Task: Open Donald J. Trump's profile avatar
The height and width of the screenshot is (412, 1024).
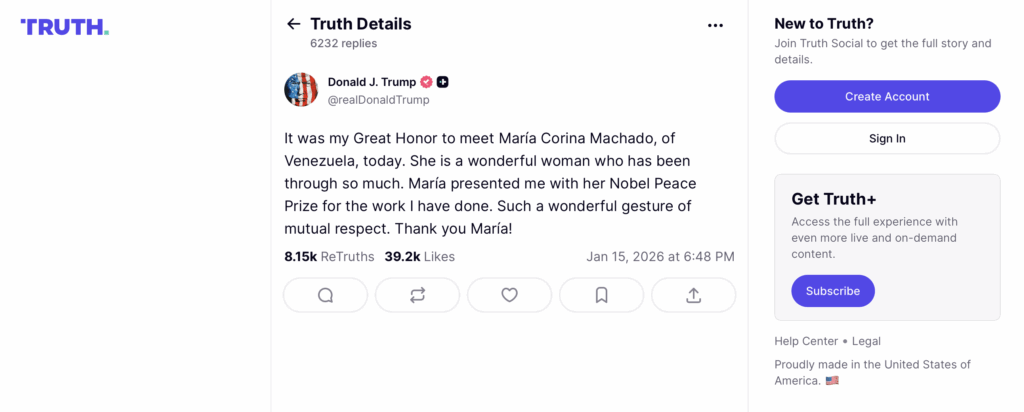Action: coord(301,90)
